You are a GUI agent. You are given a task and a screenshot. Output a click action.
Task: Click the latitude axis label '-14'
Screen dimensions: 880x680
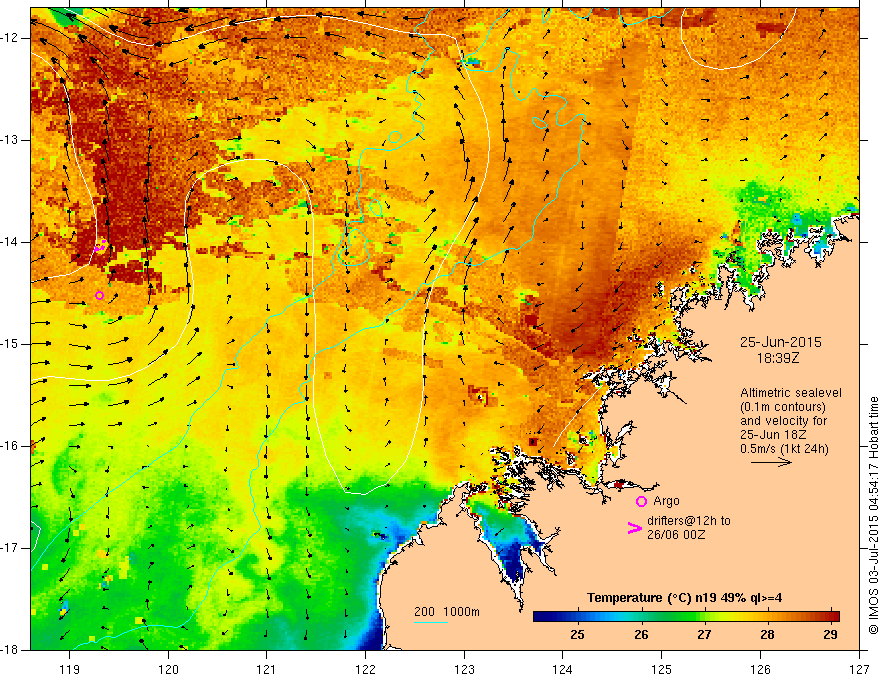[10, 242]
